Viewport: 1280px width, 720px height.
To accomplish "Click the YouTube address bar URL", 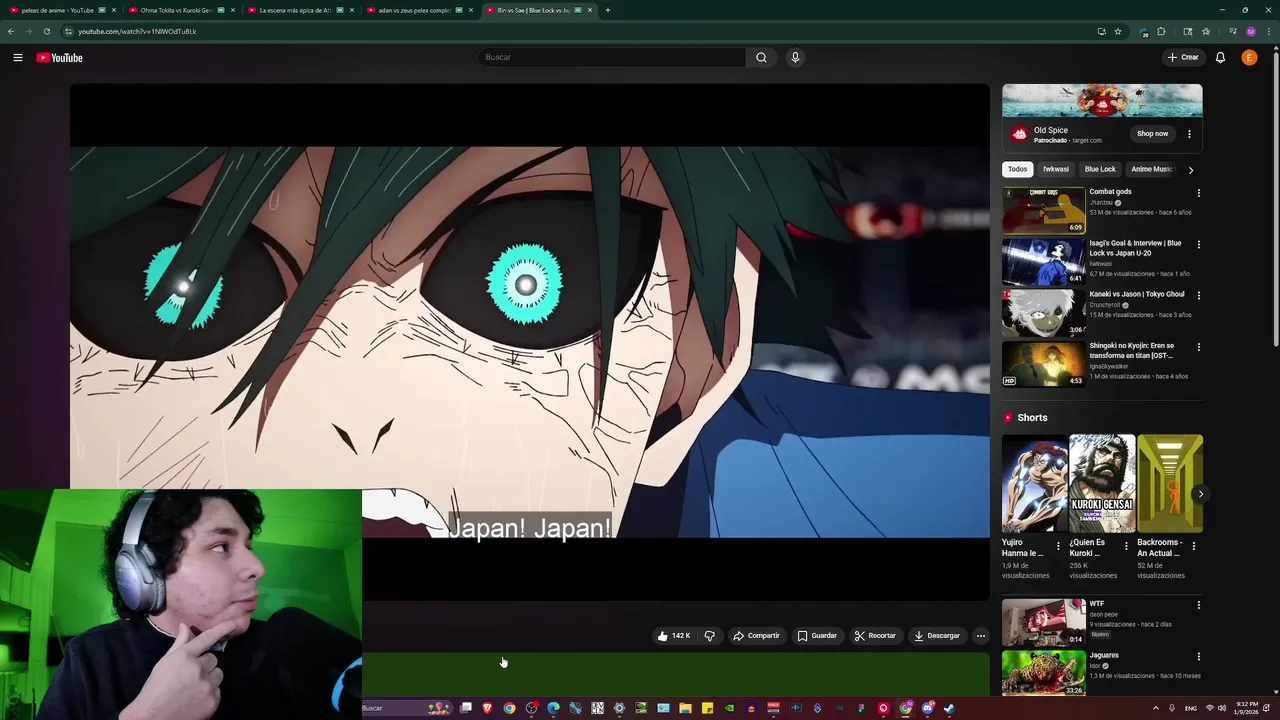I will [x=137, y=31].
